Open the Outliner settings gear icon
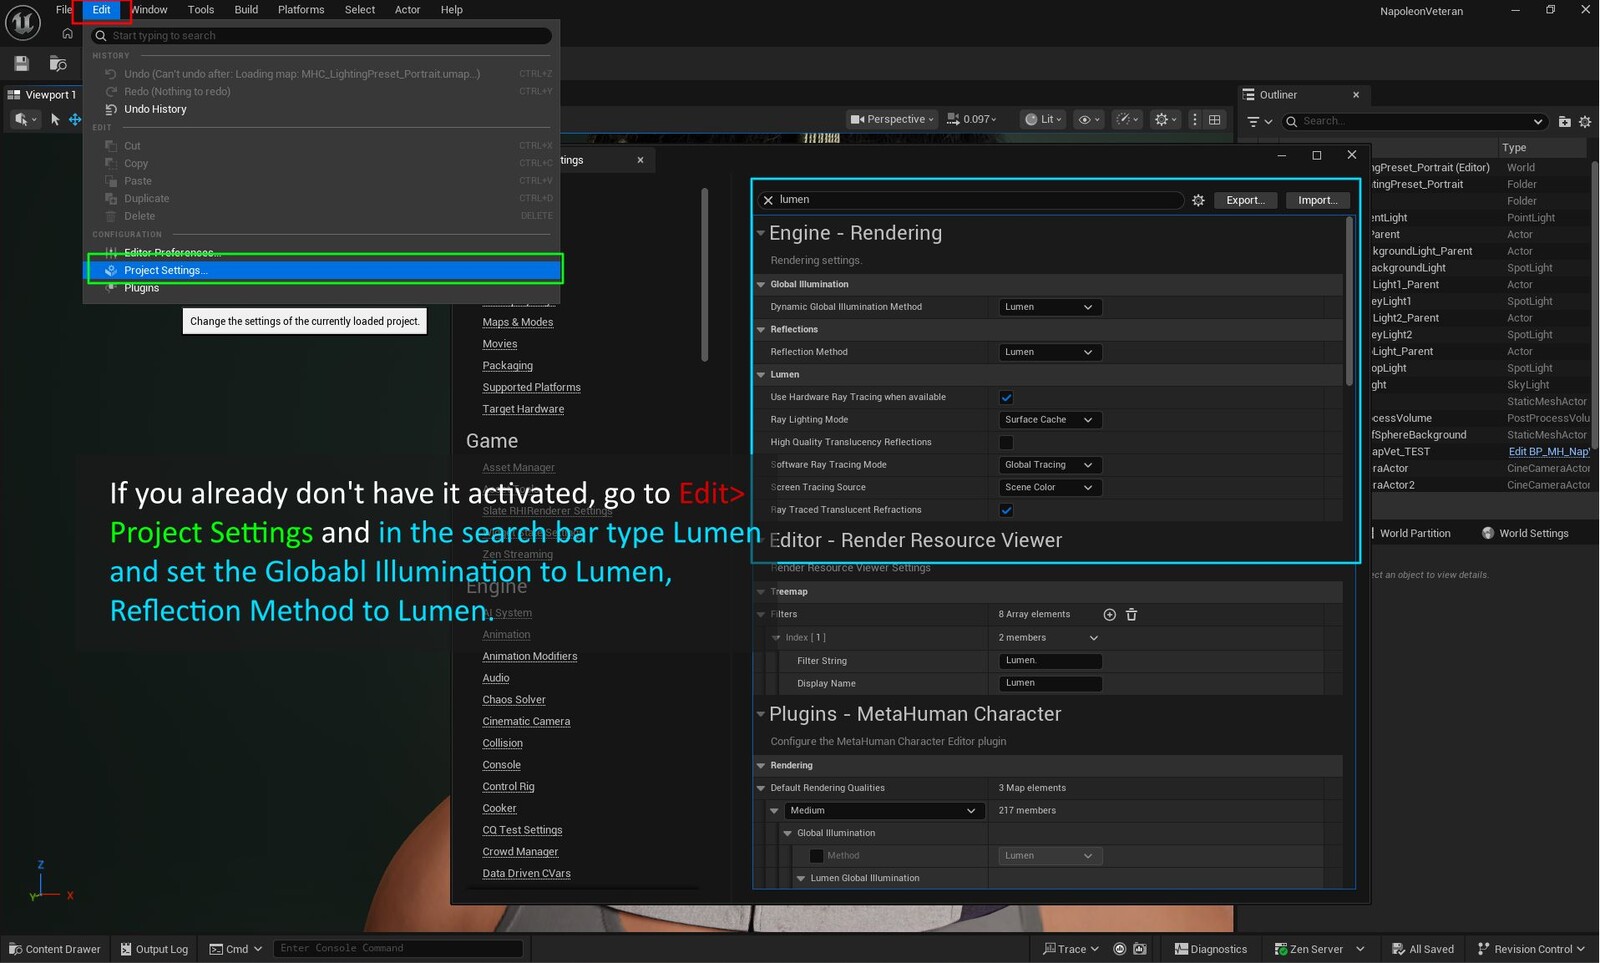This screenshot has height=963, width=1600. click(x=1584, y=121)
